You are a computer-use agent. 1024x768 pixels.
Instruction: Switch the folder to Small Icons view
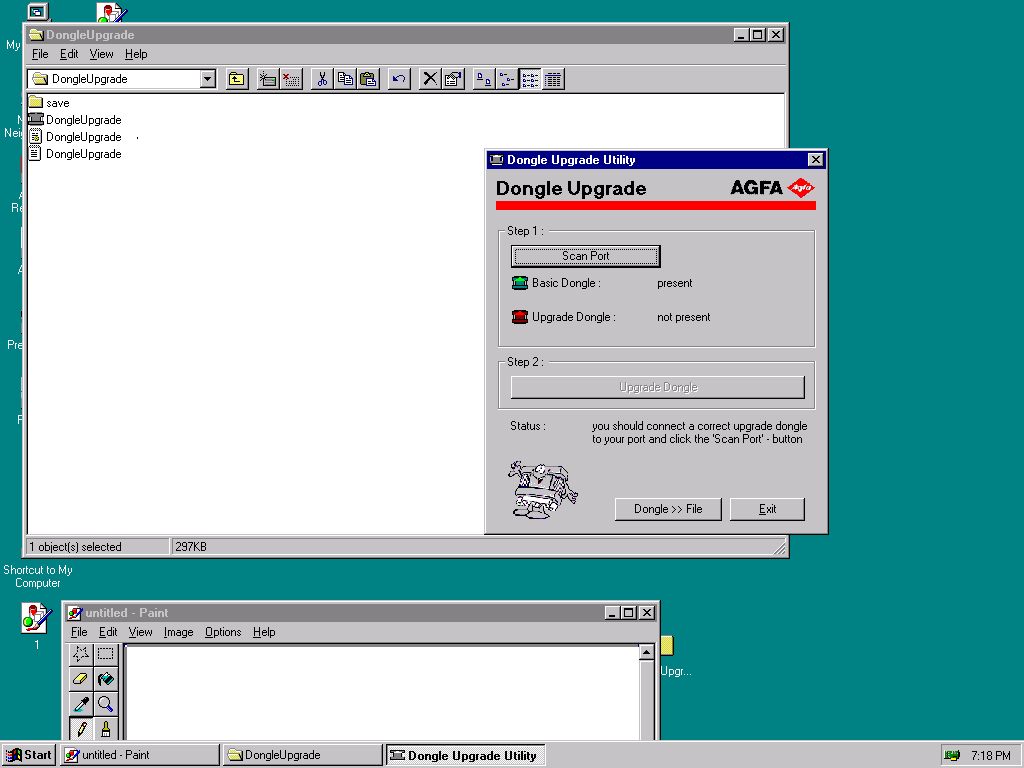pos(507,79)
